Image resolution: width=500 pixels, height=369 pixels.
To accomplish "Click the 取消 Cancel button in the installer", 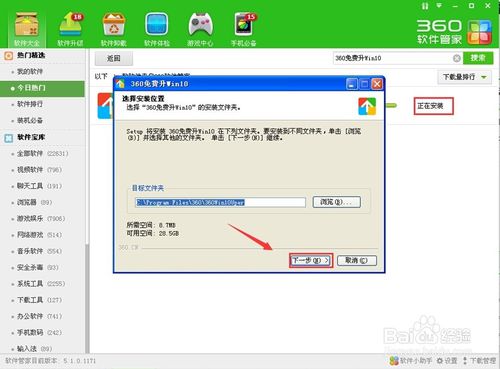I will tap(357, 260).
